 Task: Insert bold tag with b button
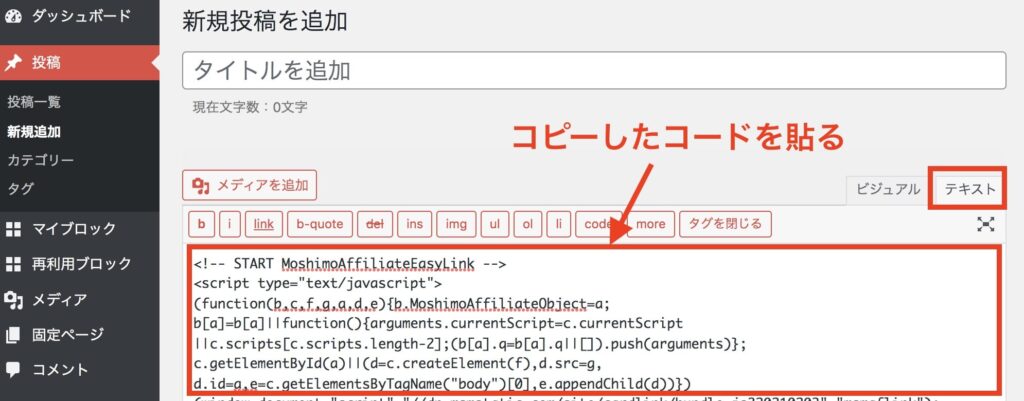coord(202,224)
